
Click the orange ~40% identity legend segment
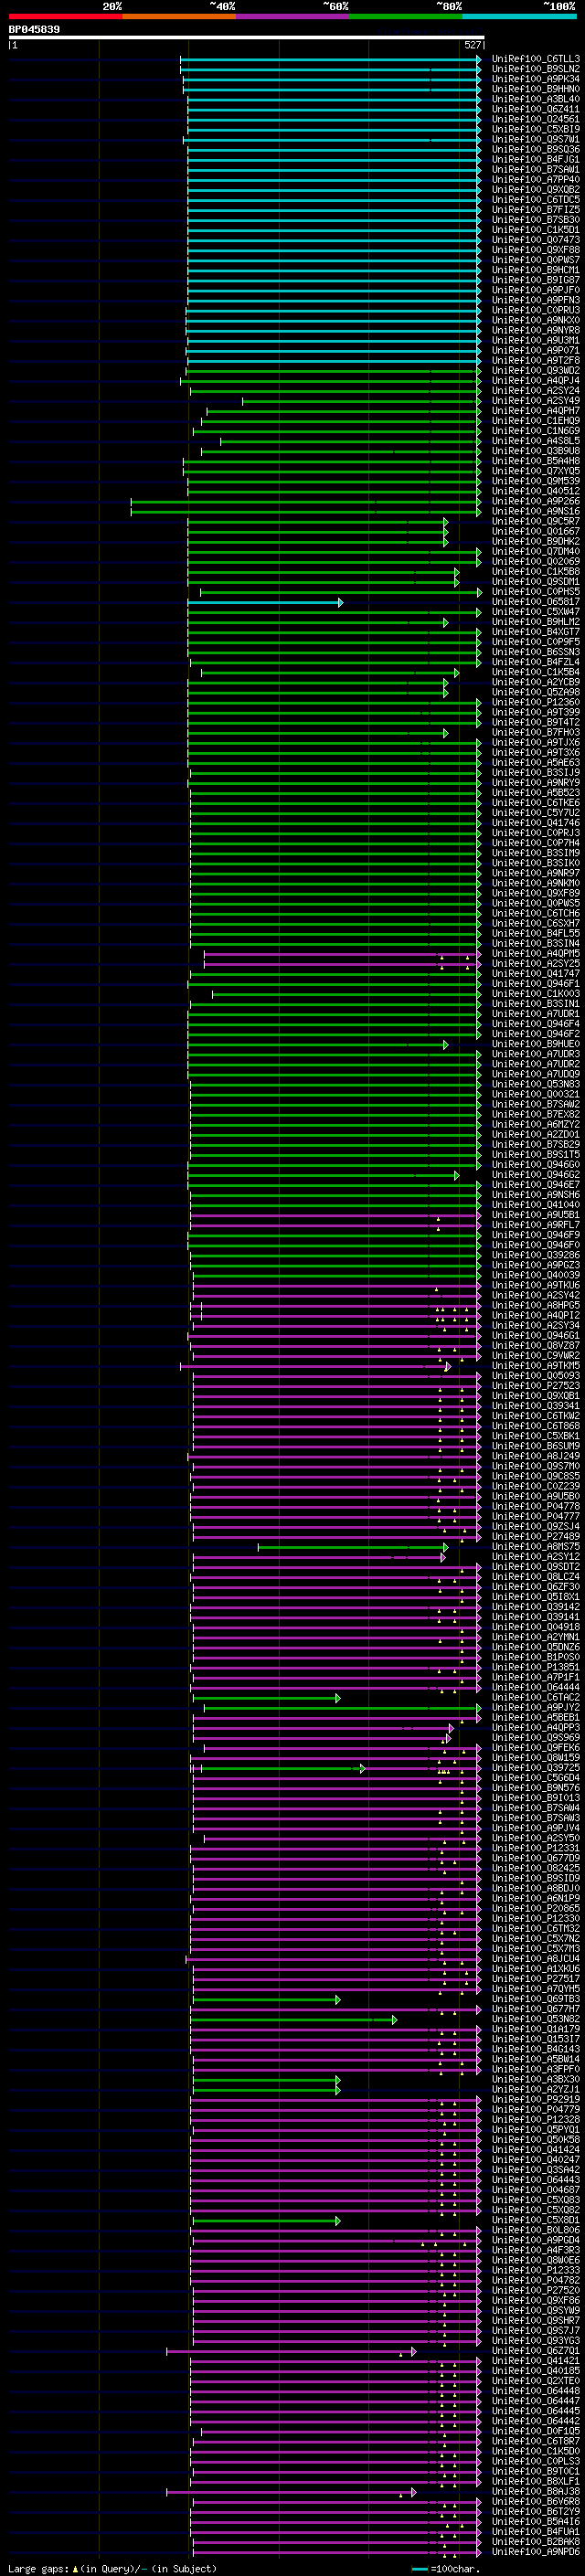coord(179,16)
